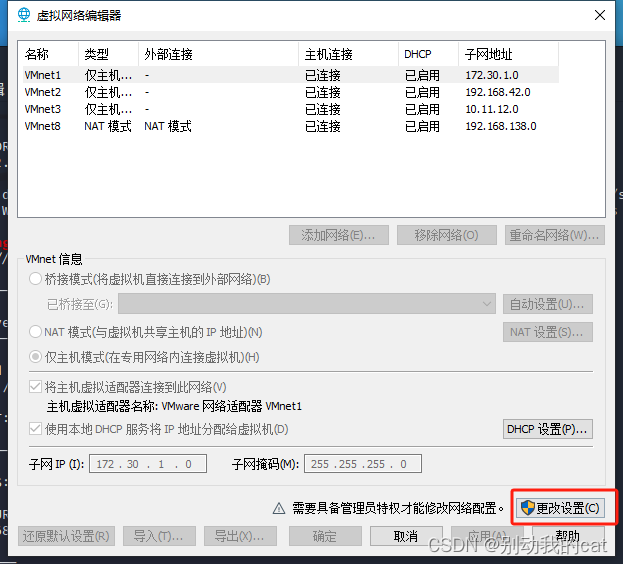623x564 pixels.
Task: Click the 还原默认设置(R) button
Action: (66, 536)
